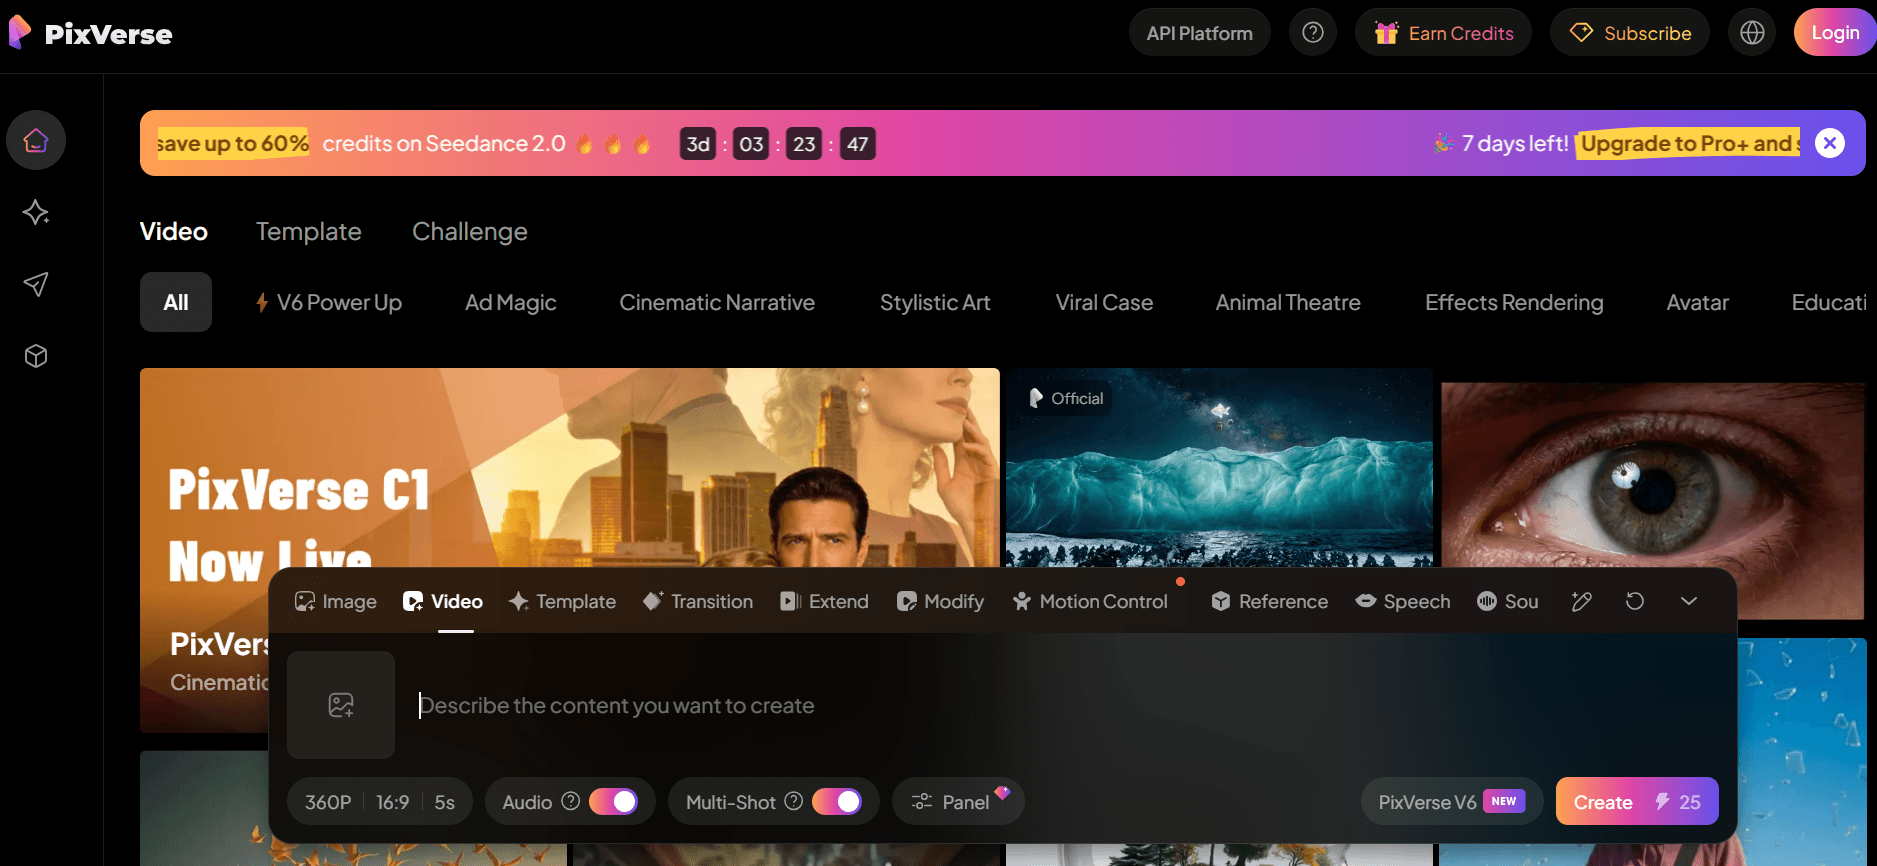Dismiss the promotional banner
Screen dimensions: 1877x866
[x=1830, y=143]
